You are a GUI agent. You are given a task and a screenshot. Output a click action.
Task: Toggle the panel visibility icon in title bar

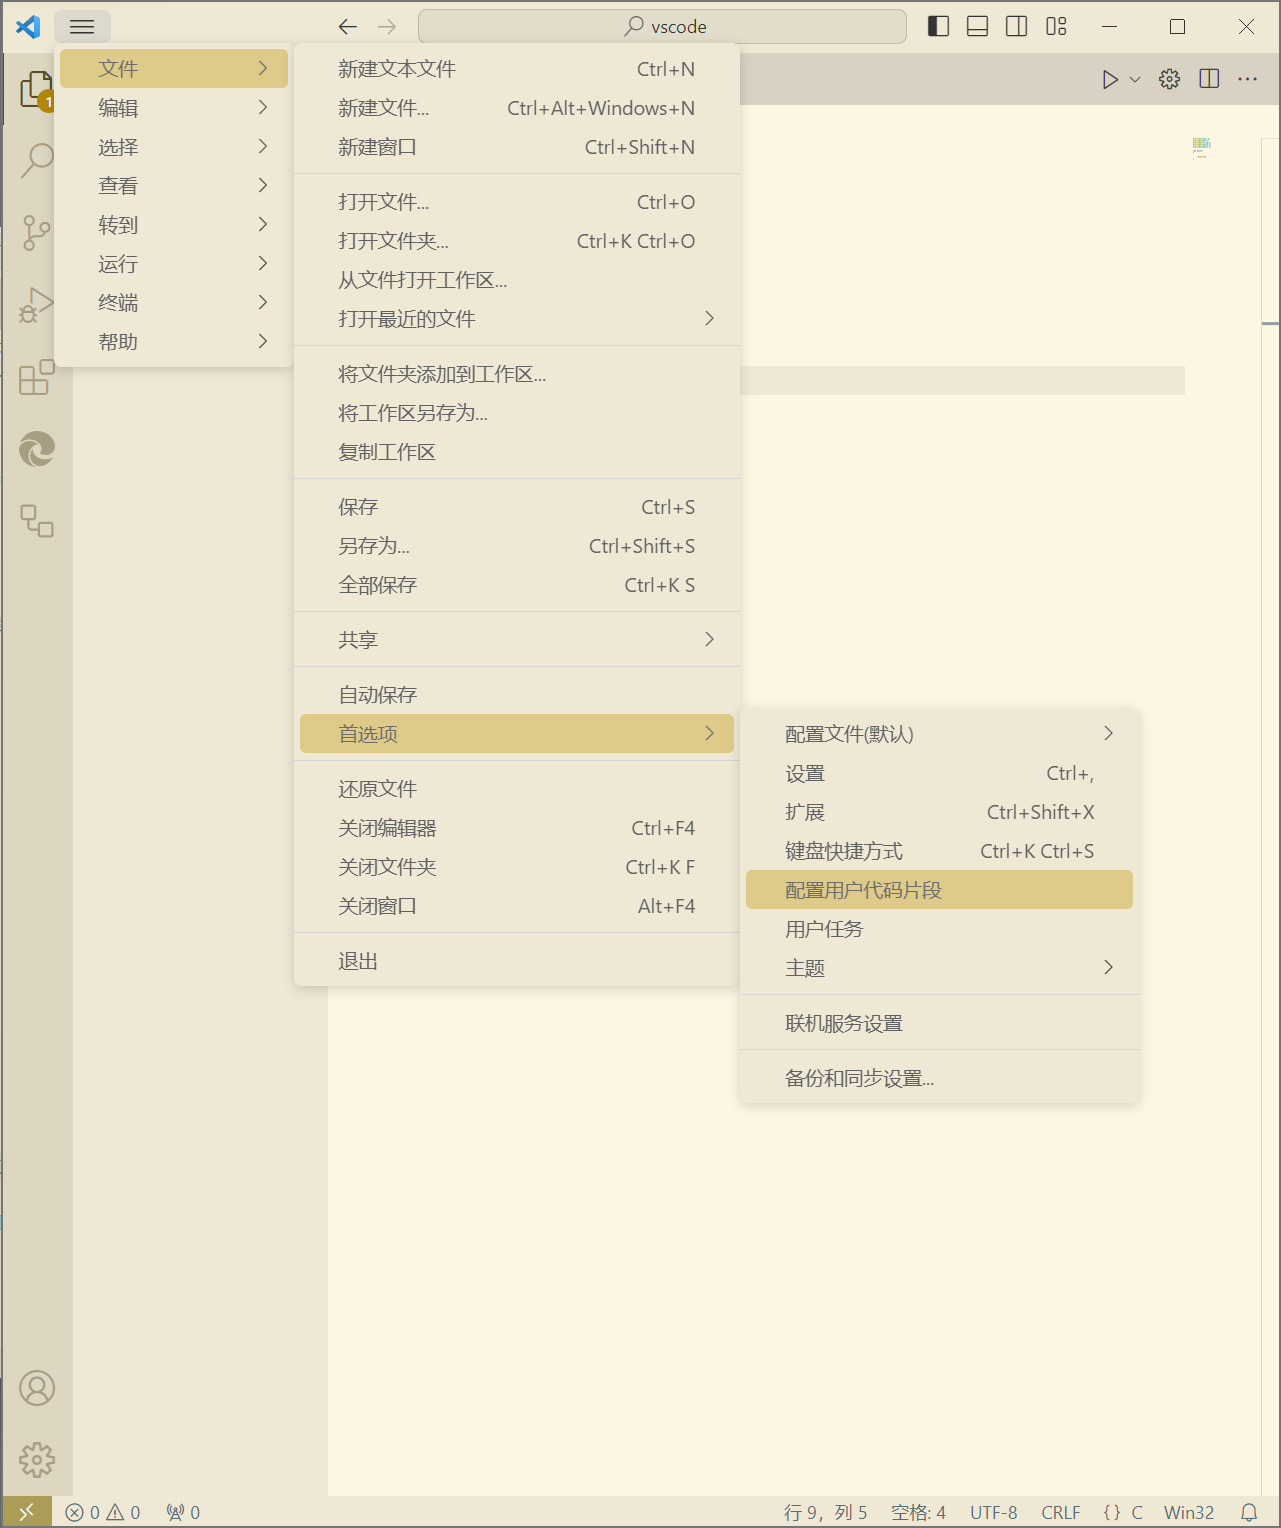[976, 26]
